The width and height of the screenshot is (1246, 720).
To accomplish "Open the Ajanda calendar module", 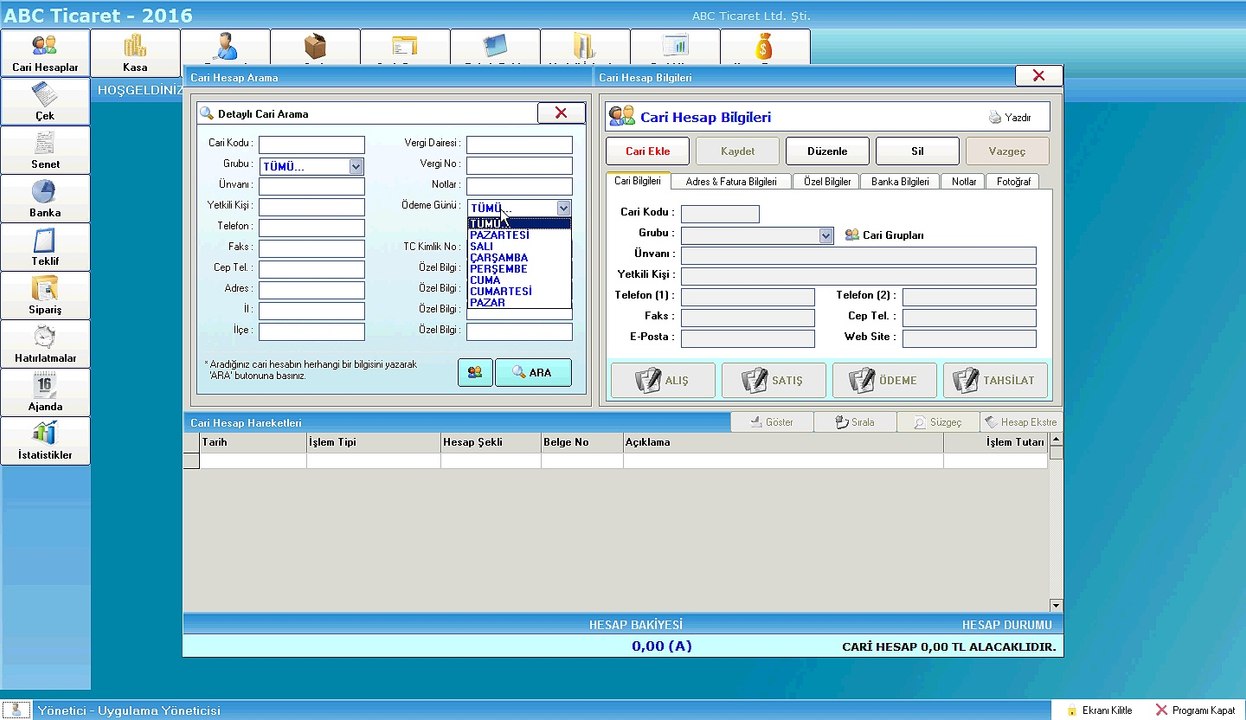I will (x=45, y=392).
